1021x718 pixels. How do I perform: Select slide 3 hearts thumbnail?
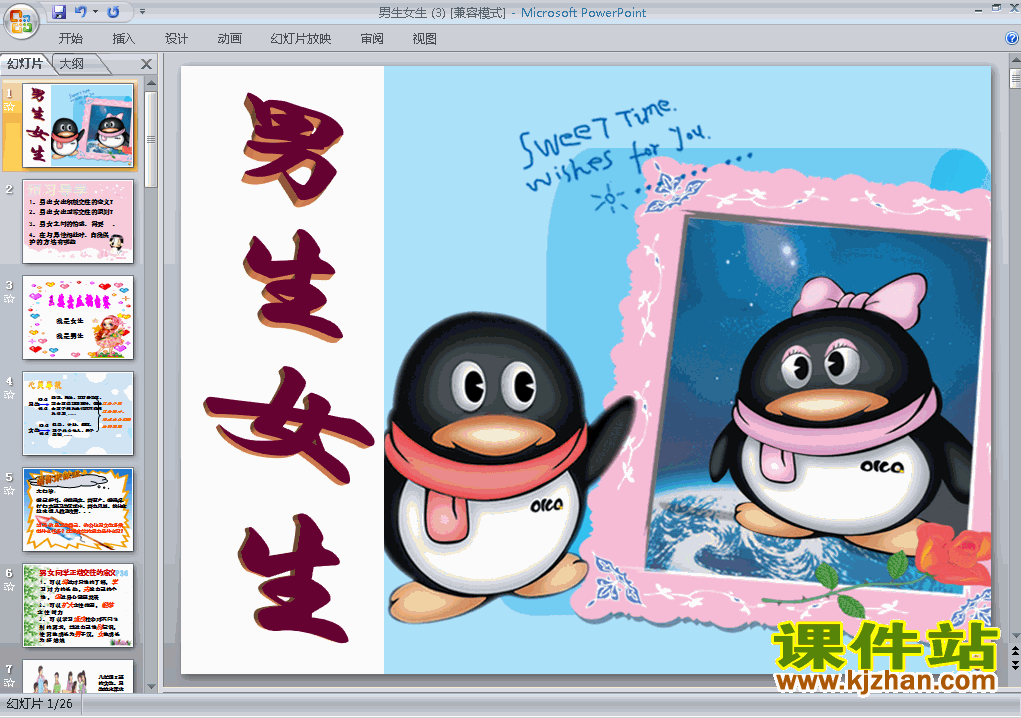click(78, 317)
